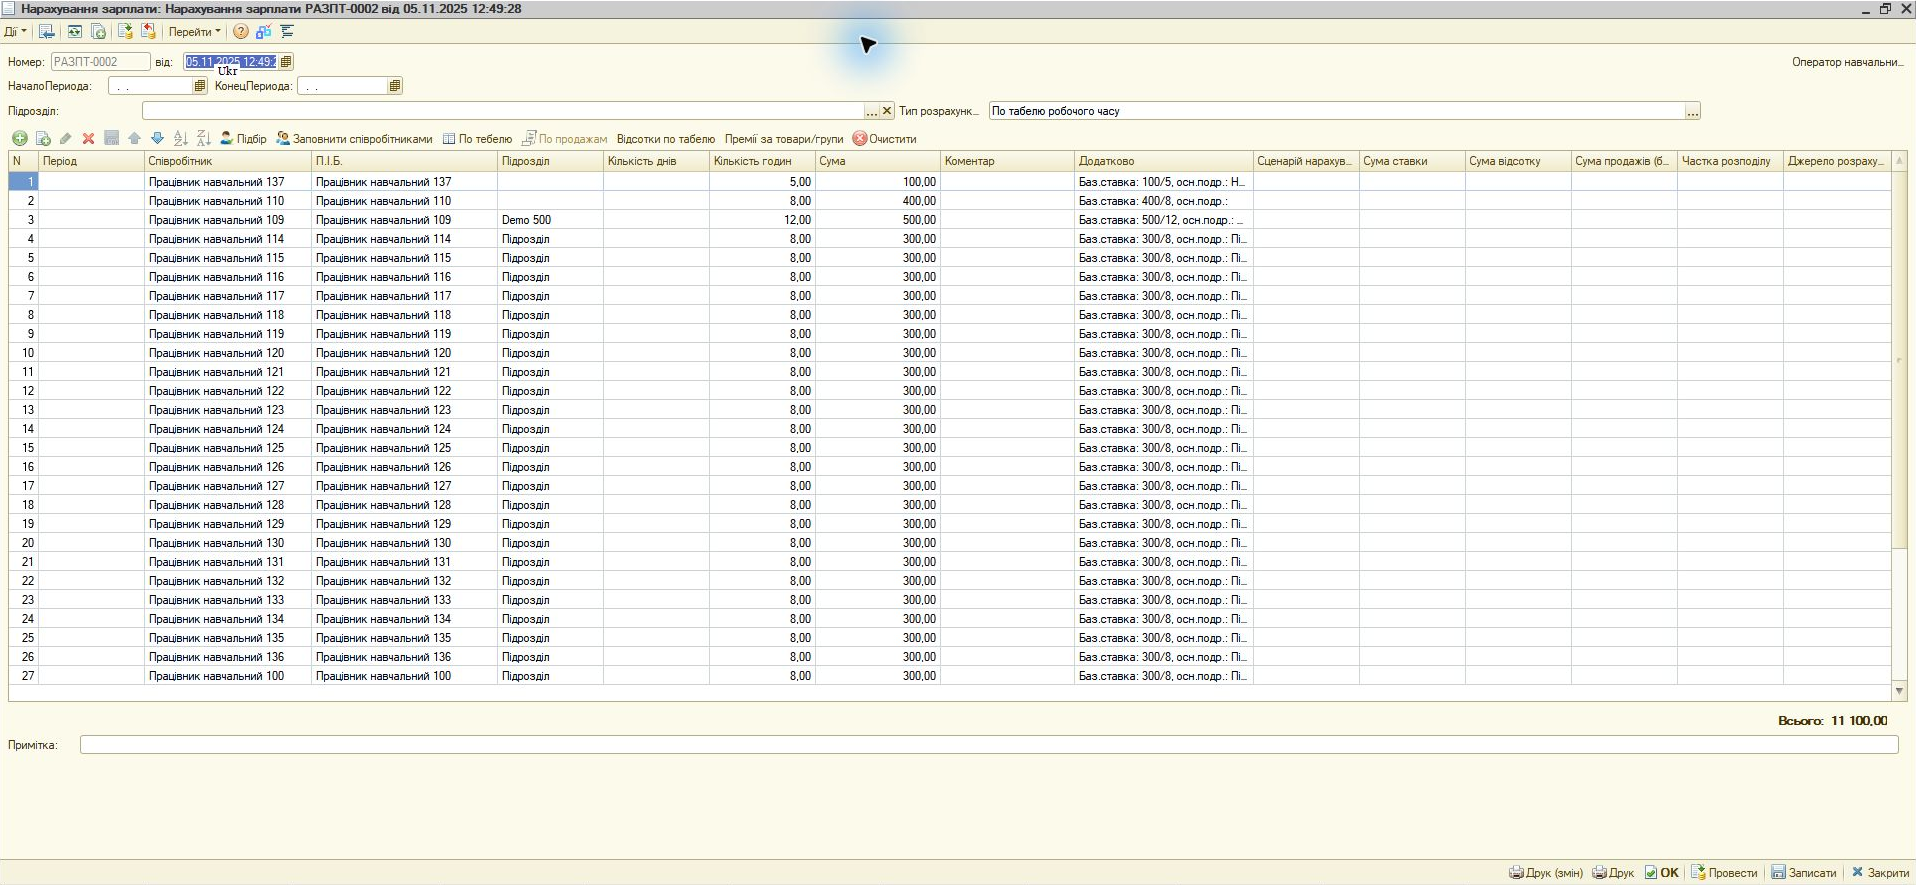Click the unpost document icon in top toolbar
This screenshot has width=1916, height=885.
coord(148,32)
